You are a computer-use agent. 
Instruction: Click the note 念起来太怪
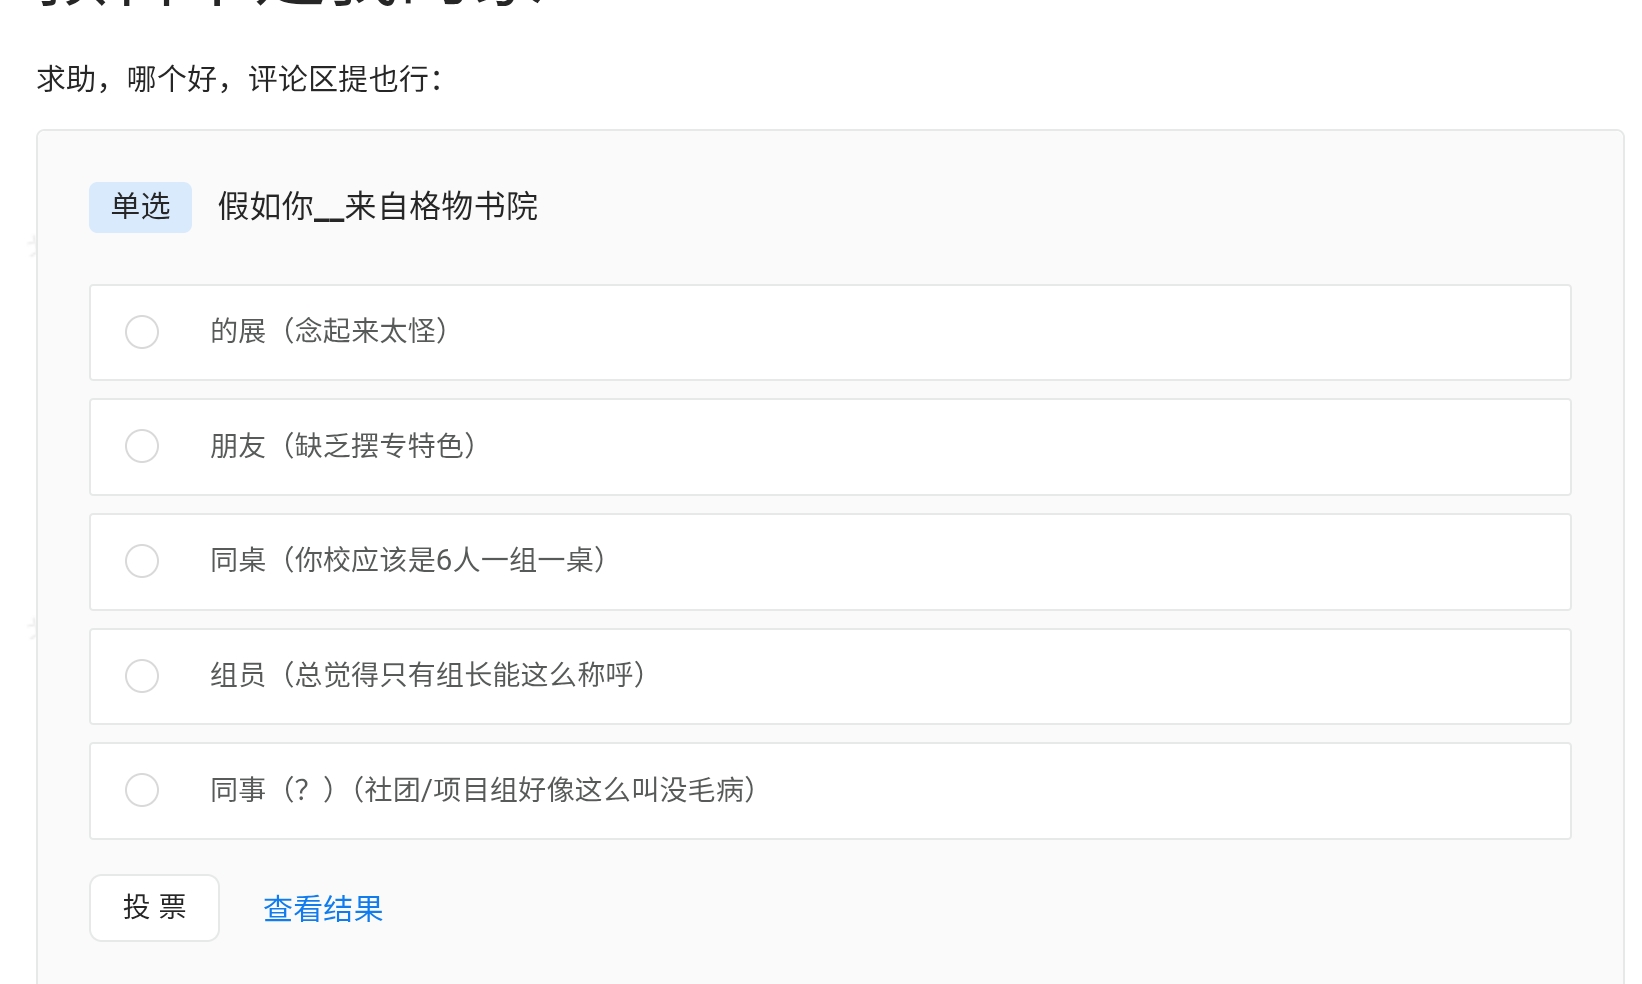tap(366, 331)
